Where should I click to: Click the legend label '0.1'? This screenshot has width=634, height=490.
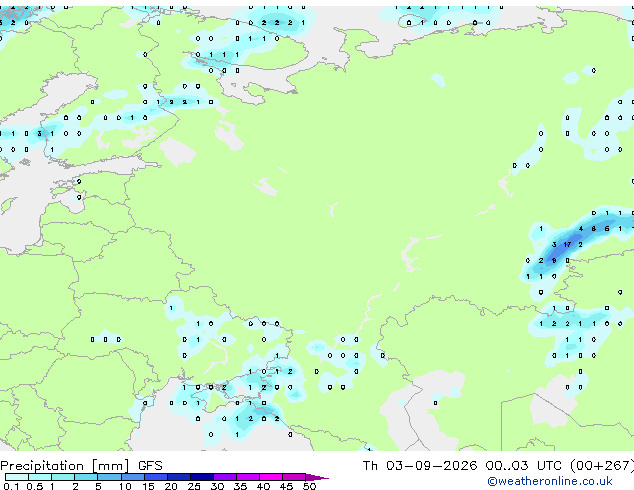click(x=11, y=486)
